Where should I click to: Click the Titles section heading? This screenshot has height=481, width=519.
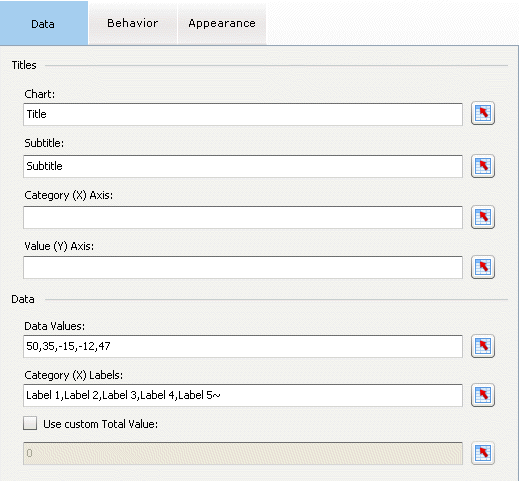coord(24,65)
